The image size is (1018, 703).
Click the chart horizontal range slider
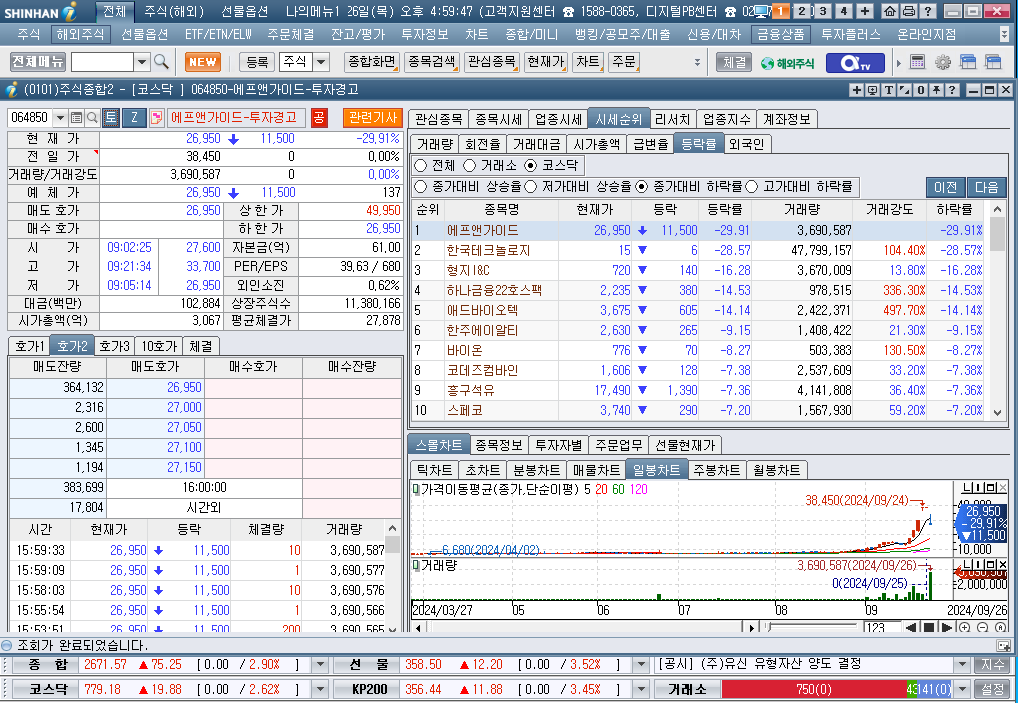pyautogui.click(x=812, y=628)
